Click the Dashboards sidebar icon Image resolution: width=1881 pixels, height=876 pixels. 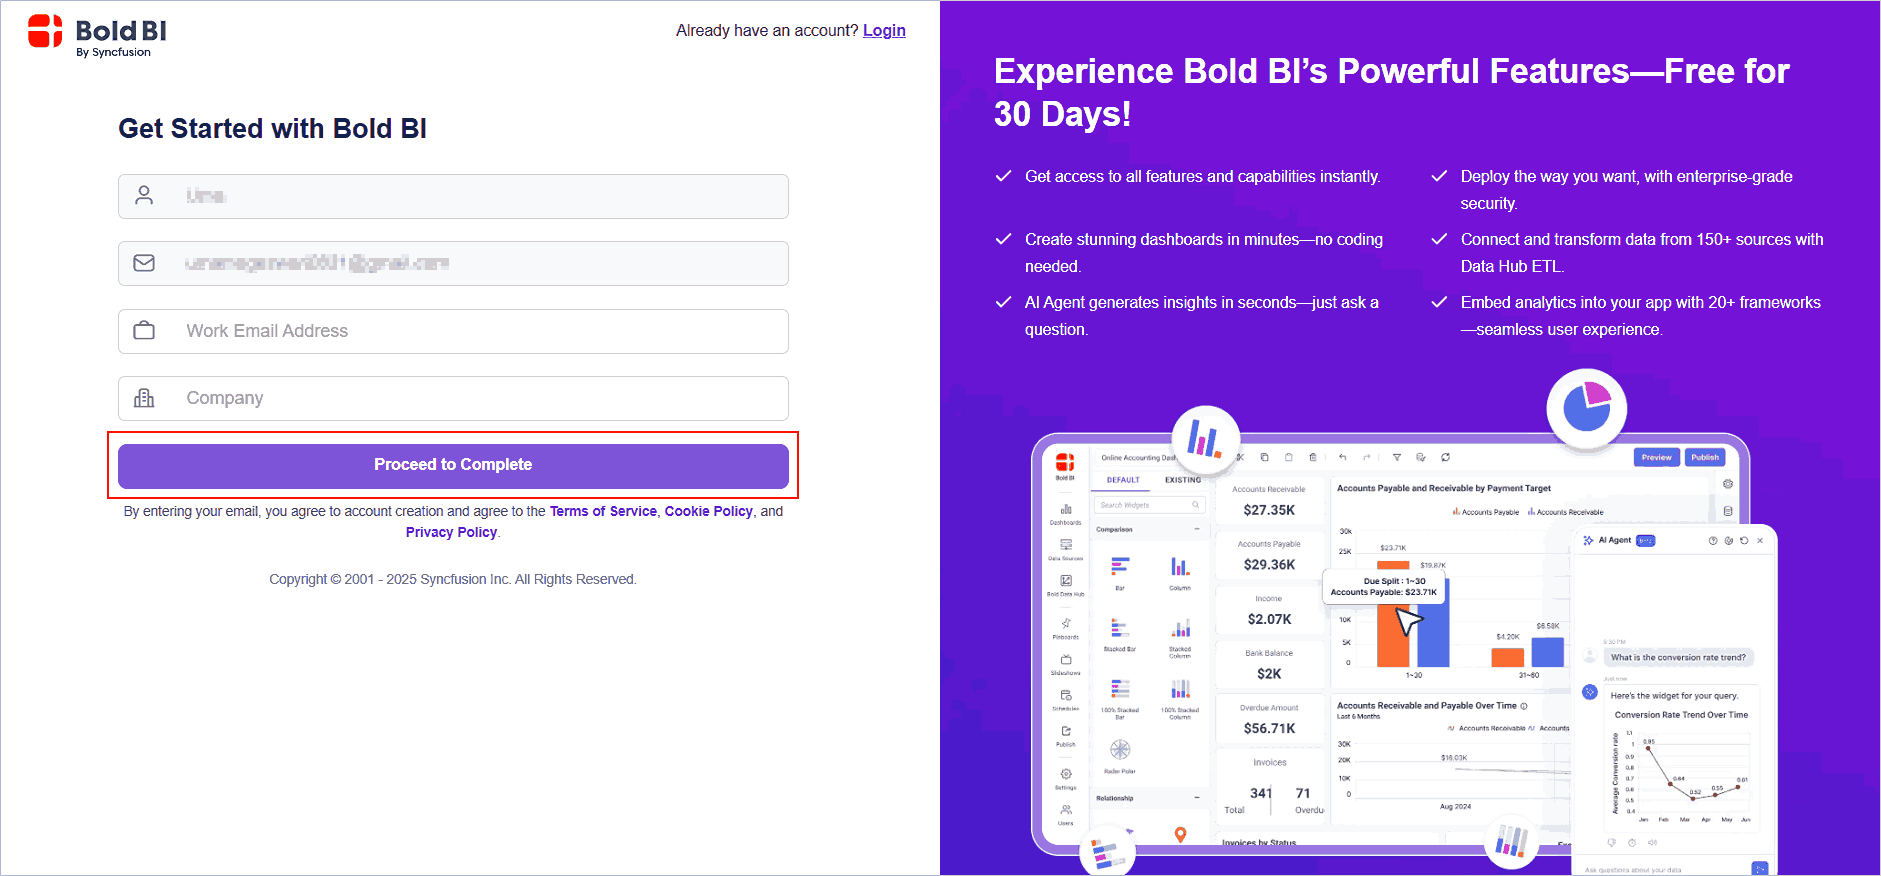pos(1066,513)
